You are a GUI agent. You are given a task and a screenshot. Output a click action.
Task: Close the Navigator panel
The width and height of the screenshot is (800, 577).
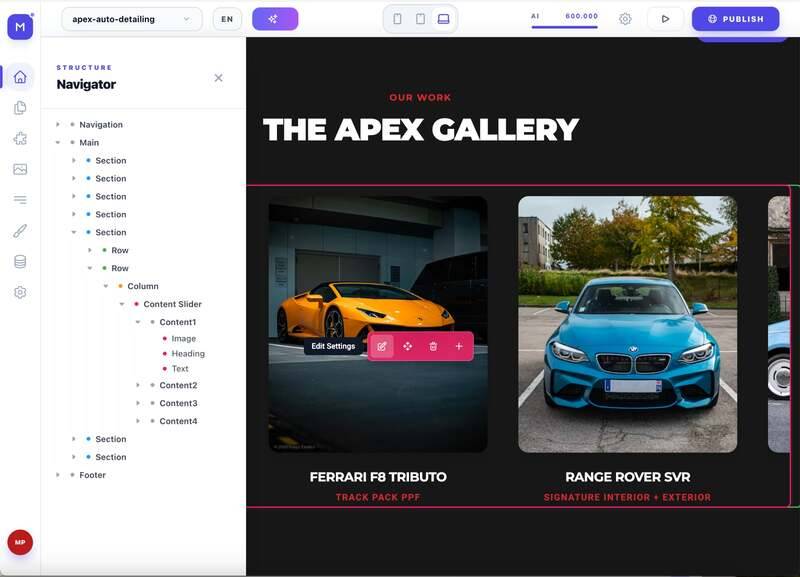218,78
